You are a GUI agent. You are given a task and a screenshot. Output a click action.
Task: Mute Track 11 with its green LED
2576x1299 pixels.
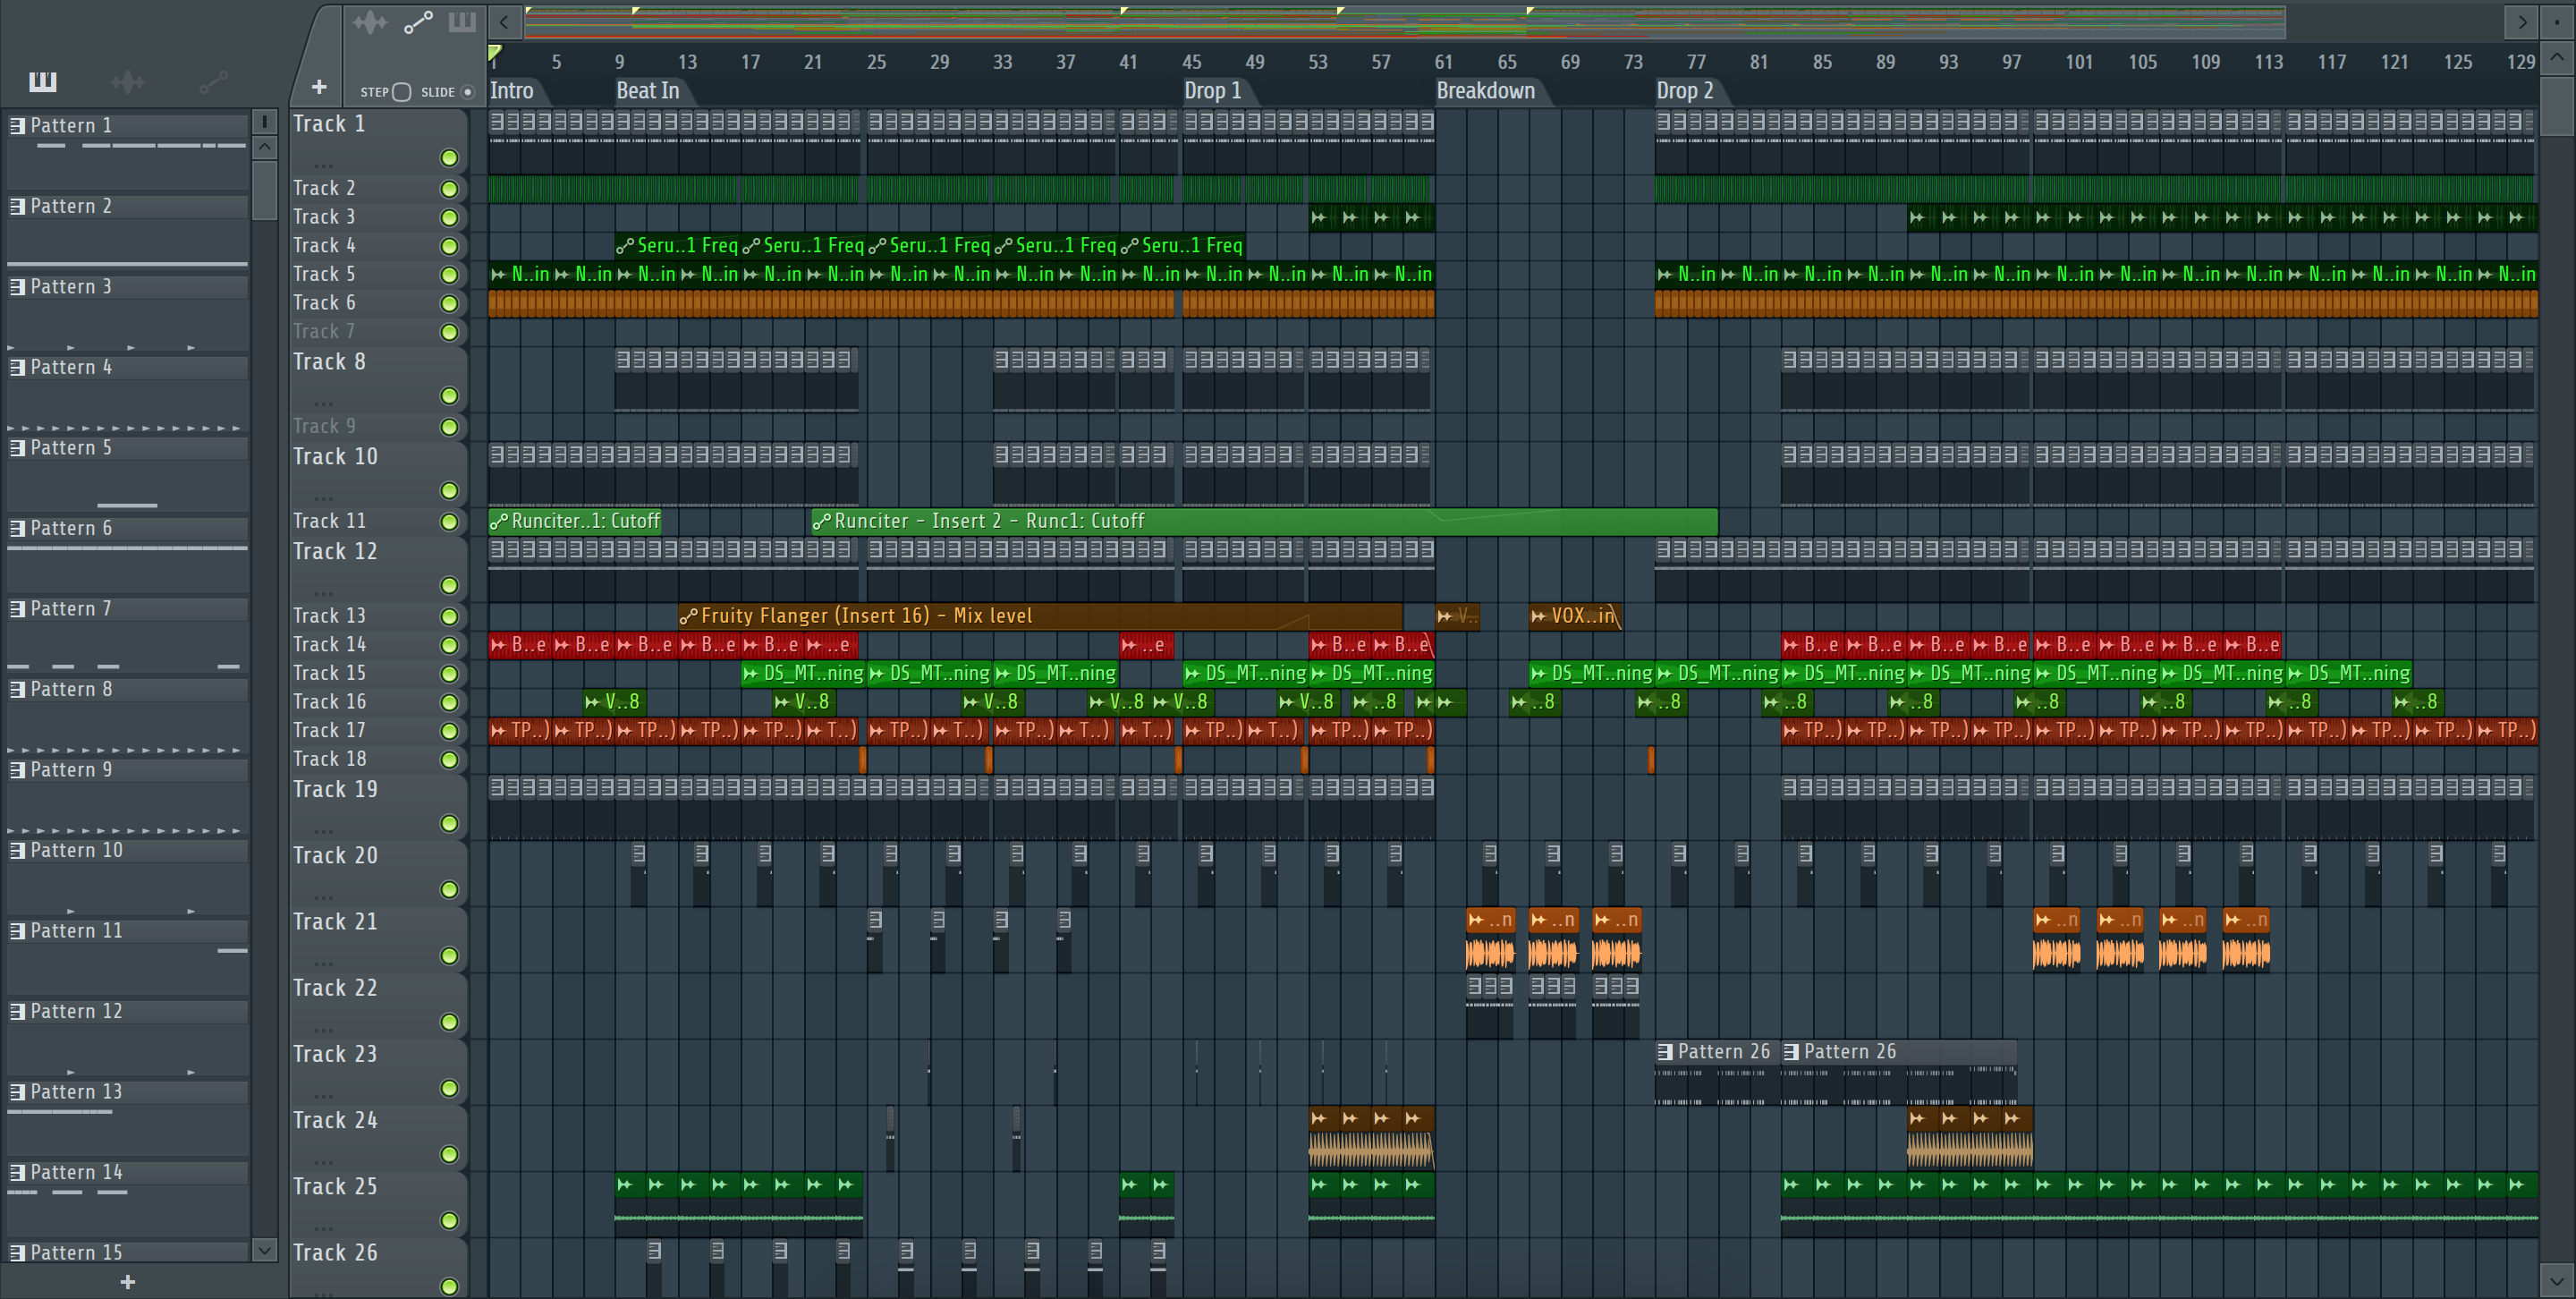[449, 522]
